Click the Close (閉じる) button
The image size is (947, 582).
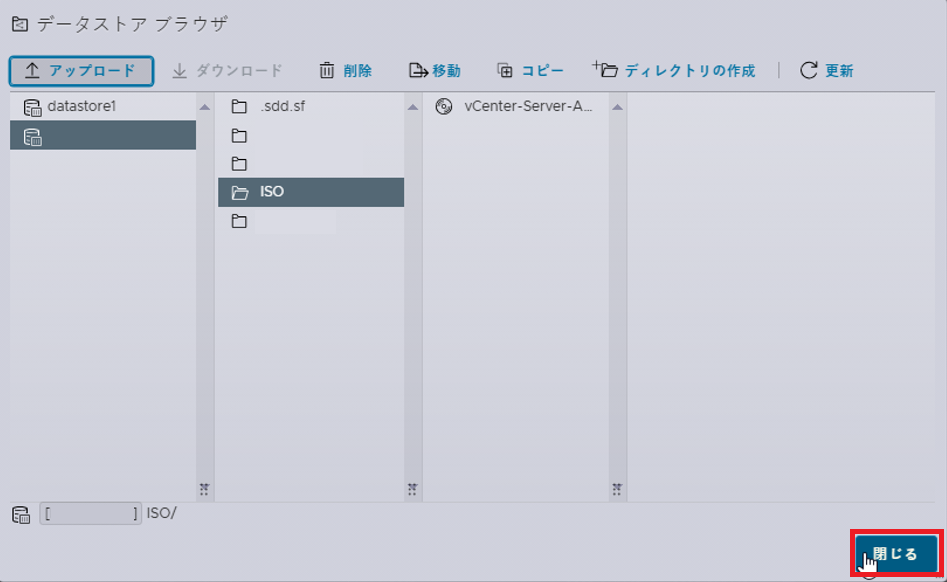896,554
